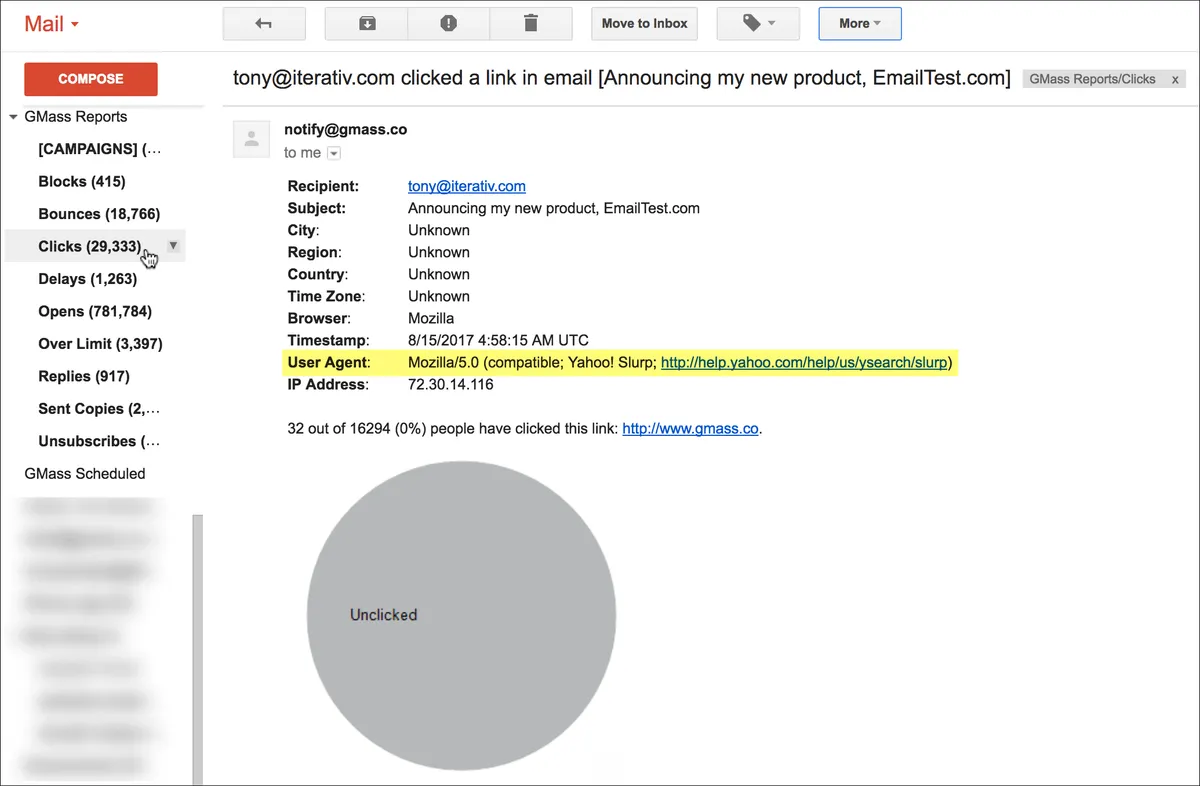
Task: Click the sidebar vertical scrollbar
Action: pos(197,648)
